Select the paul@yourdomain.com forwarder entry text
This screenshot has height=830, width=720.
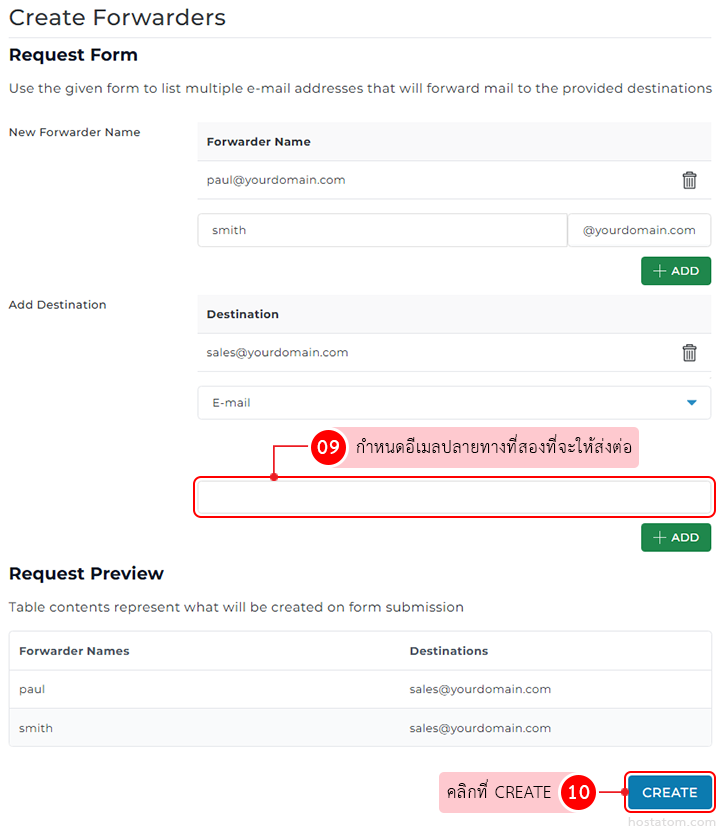pos(276,180)
